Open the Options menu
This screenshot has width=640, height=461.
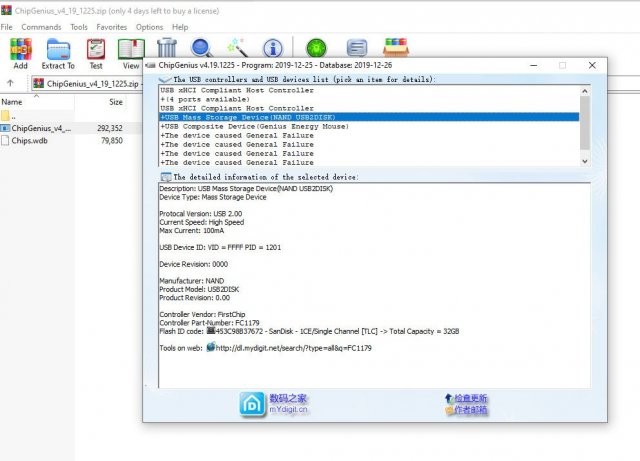tap(149, 27)
